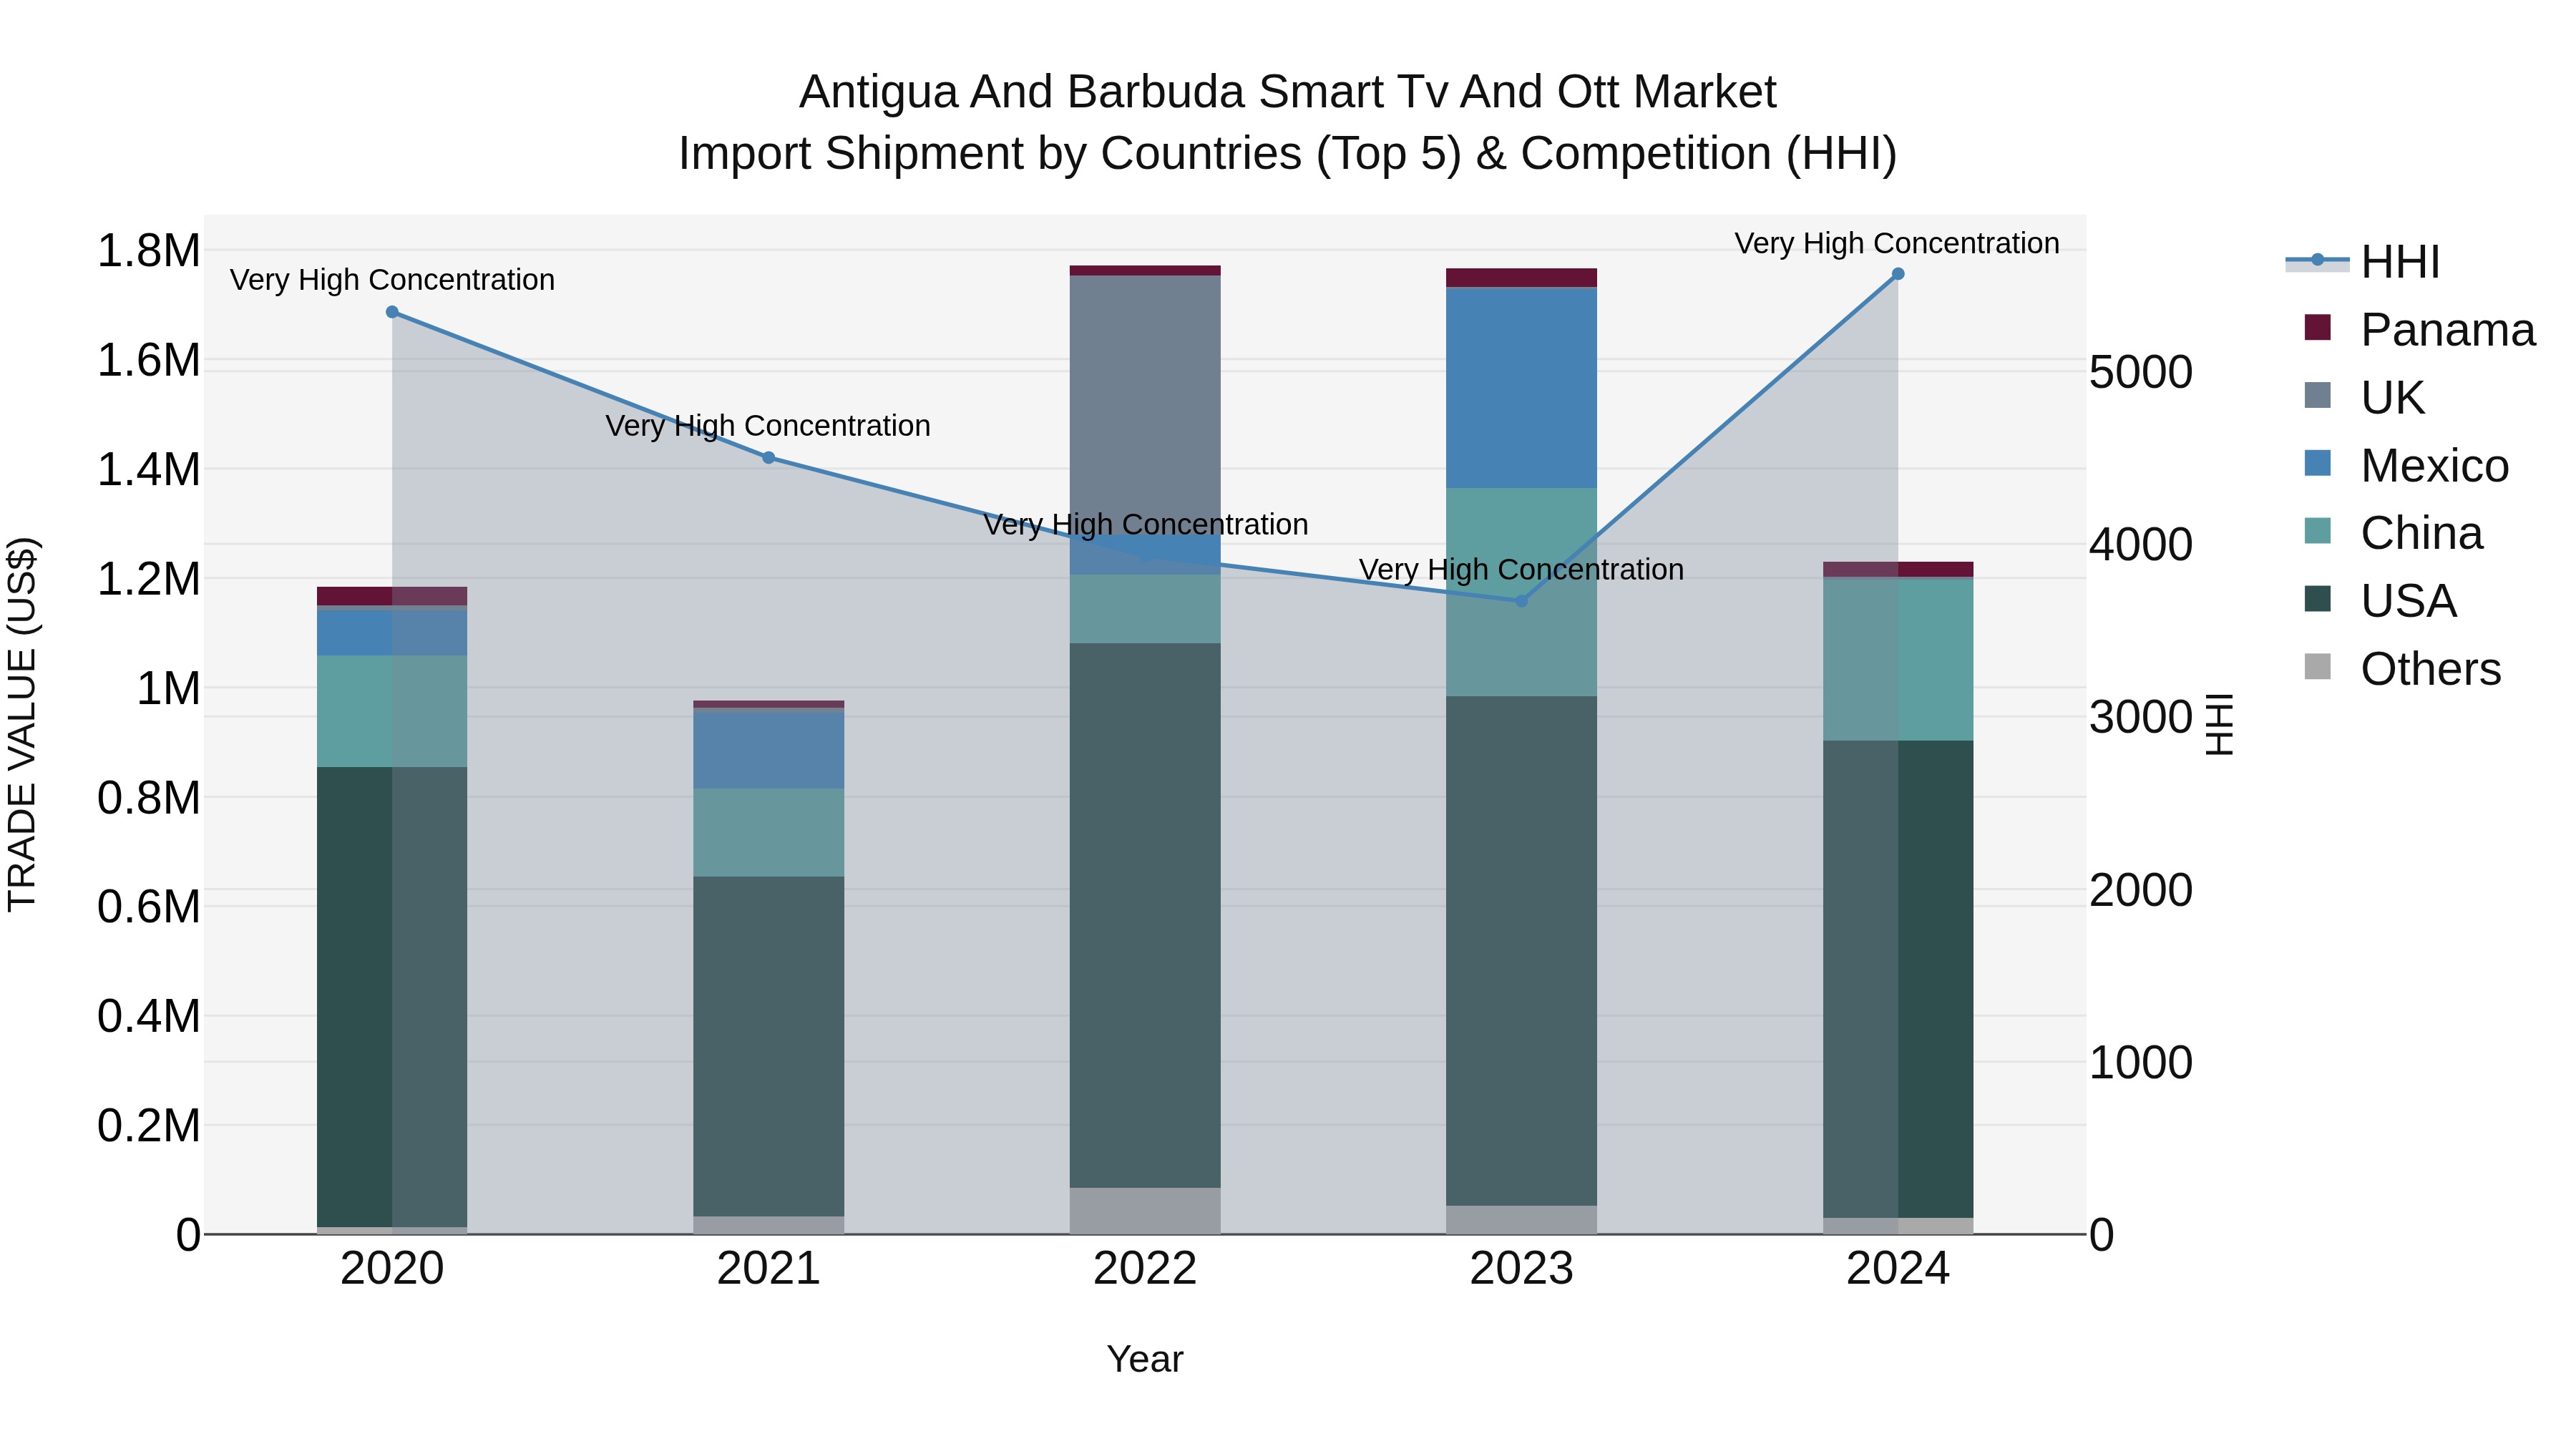The width and height of the screenshot is (2576, 1449).
Task: Click the 'Very High Concentration' label for 2021
Action: 768,426
